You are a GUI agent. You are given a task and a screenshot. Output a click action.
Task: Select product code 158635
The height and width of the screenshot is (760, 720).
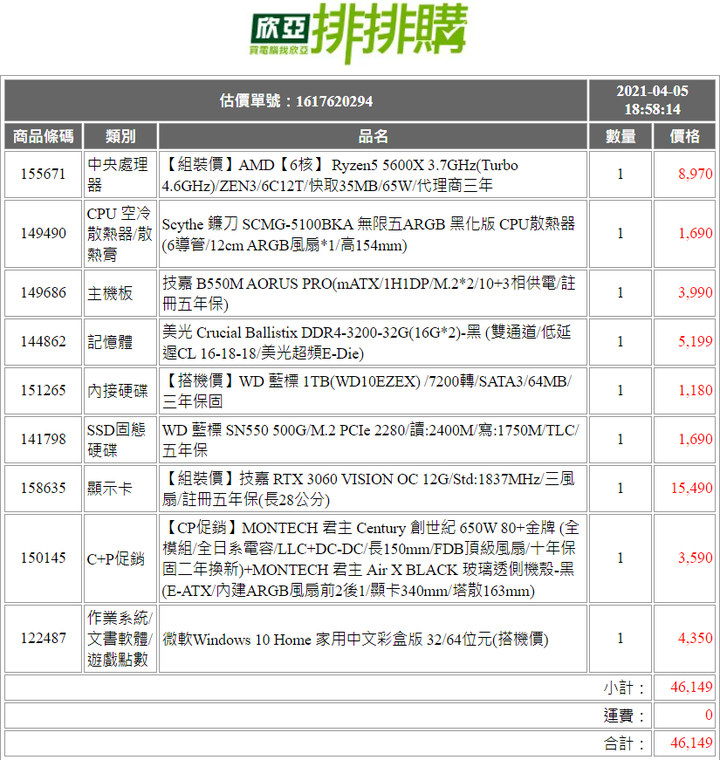coord(43,488)
